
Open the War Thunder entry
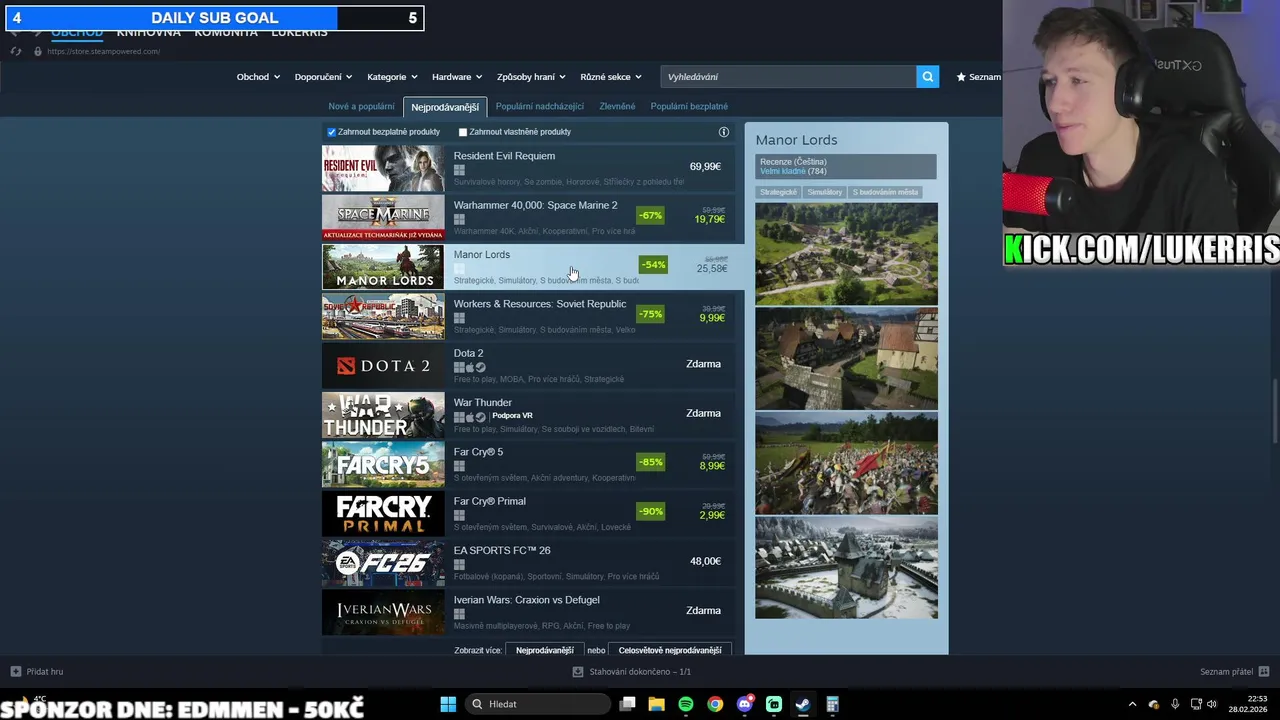(x=528, y=414)
